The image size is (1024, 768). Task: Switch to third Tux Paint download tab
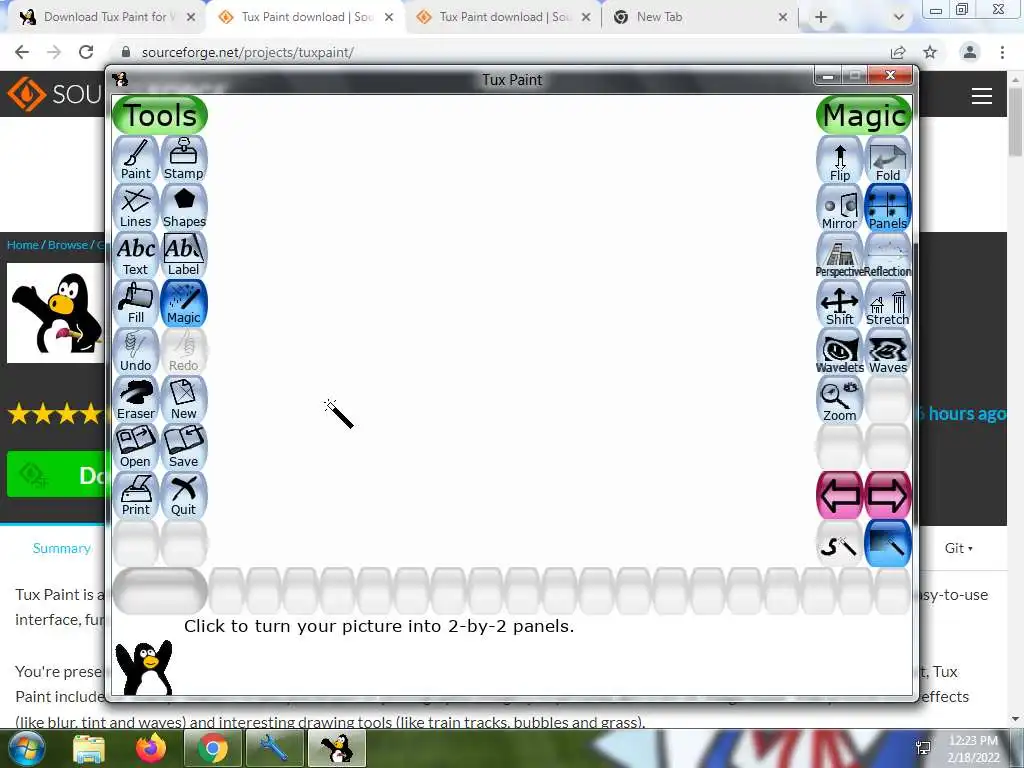click(x=504, y=17)
